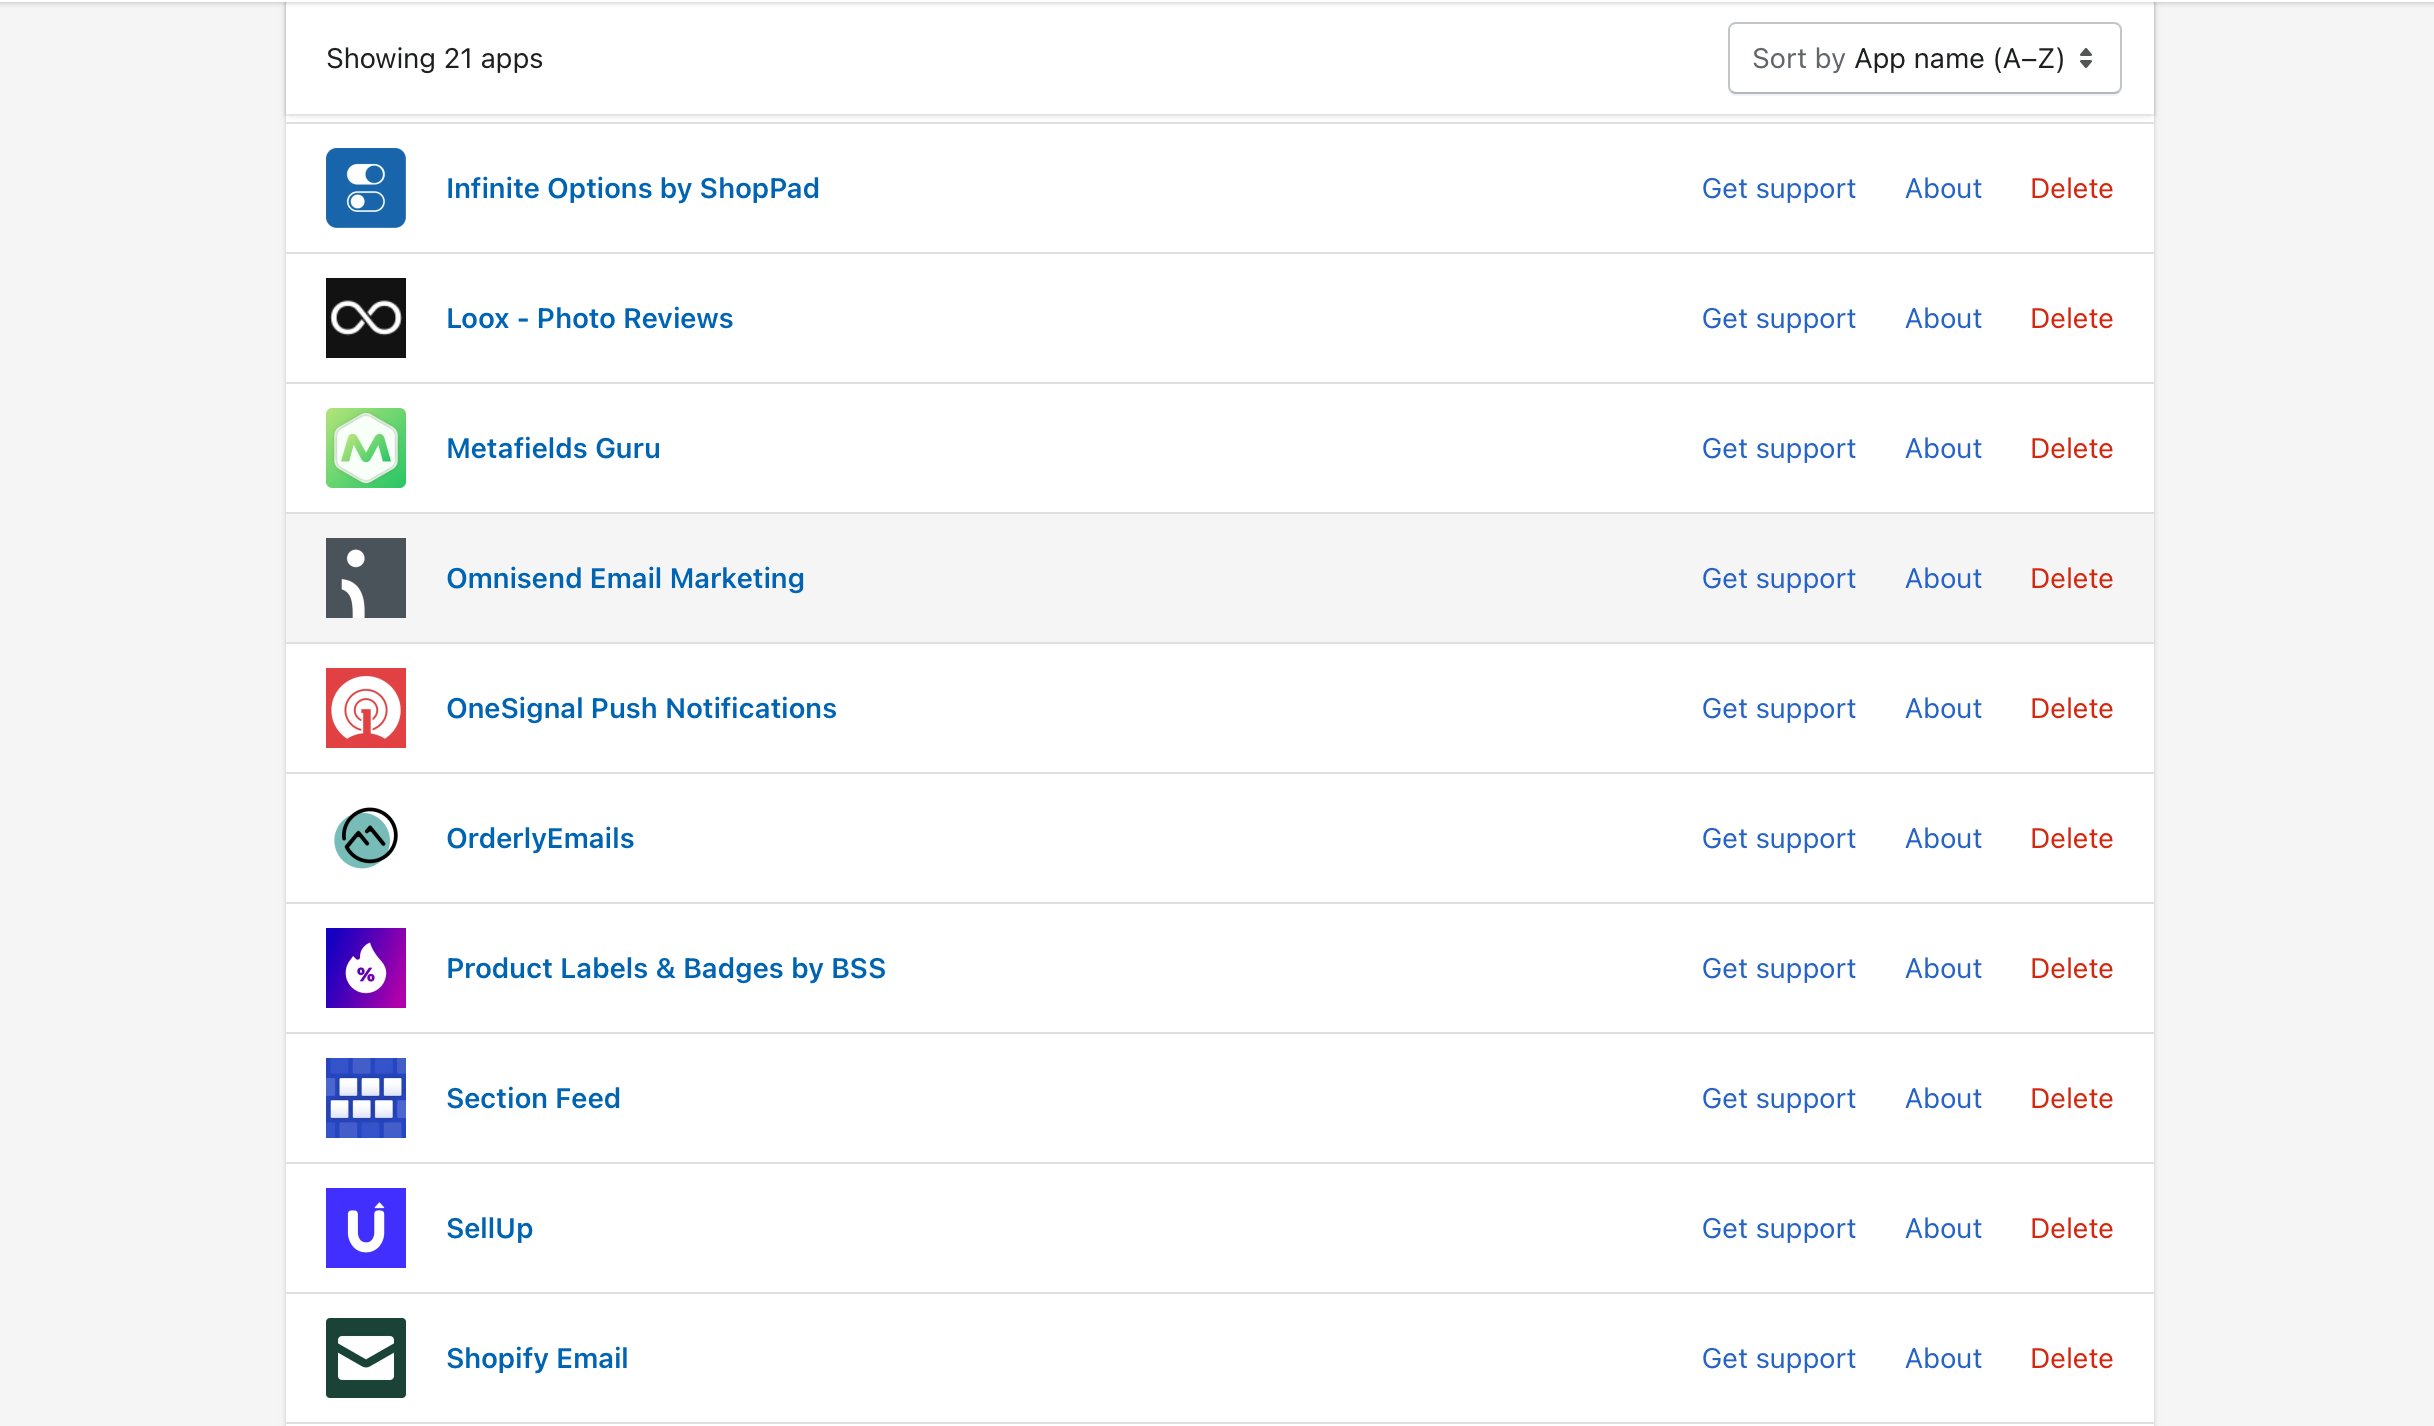Get support for SellUp

click(1779, 1228)
